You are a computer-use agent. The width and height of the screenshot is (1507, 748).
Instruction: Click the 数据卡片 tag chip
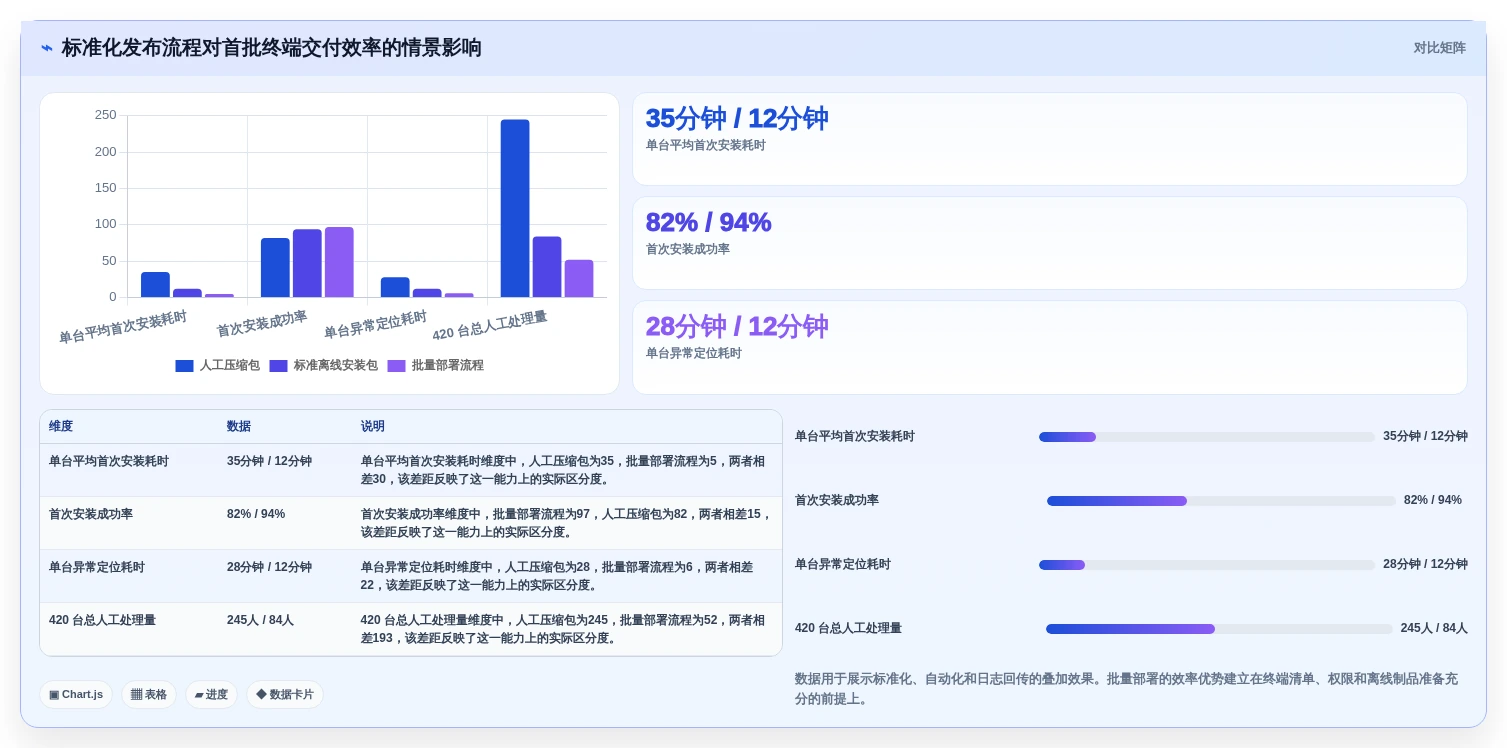(285, 694)
